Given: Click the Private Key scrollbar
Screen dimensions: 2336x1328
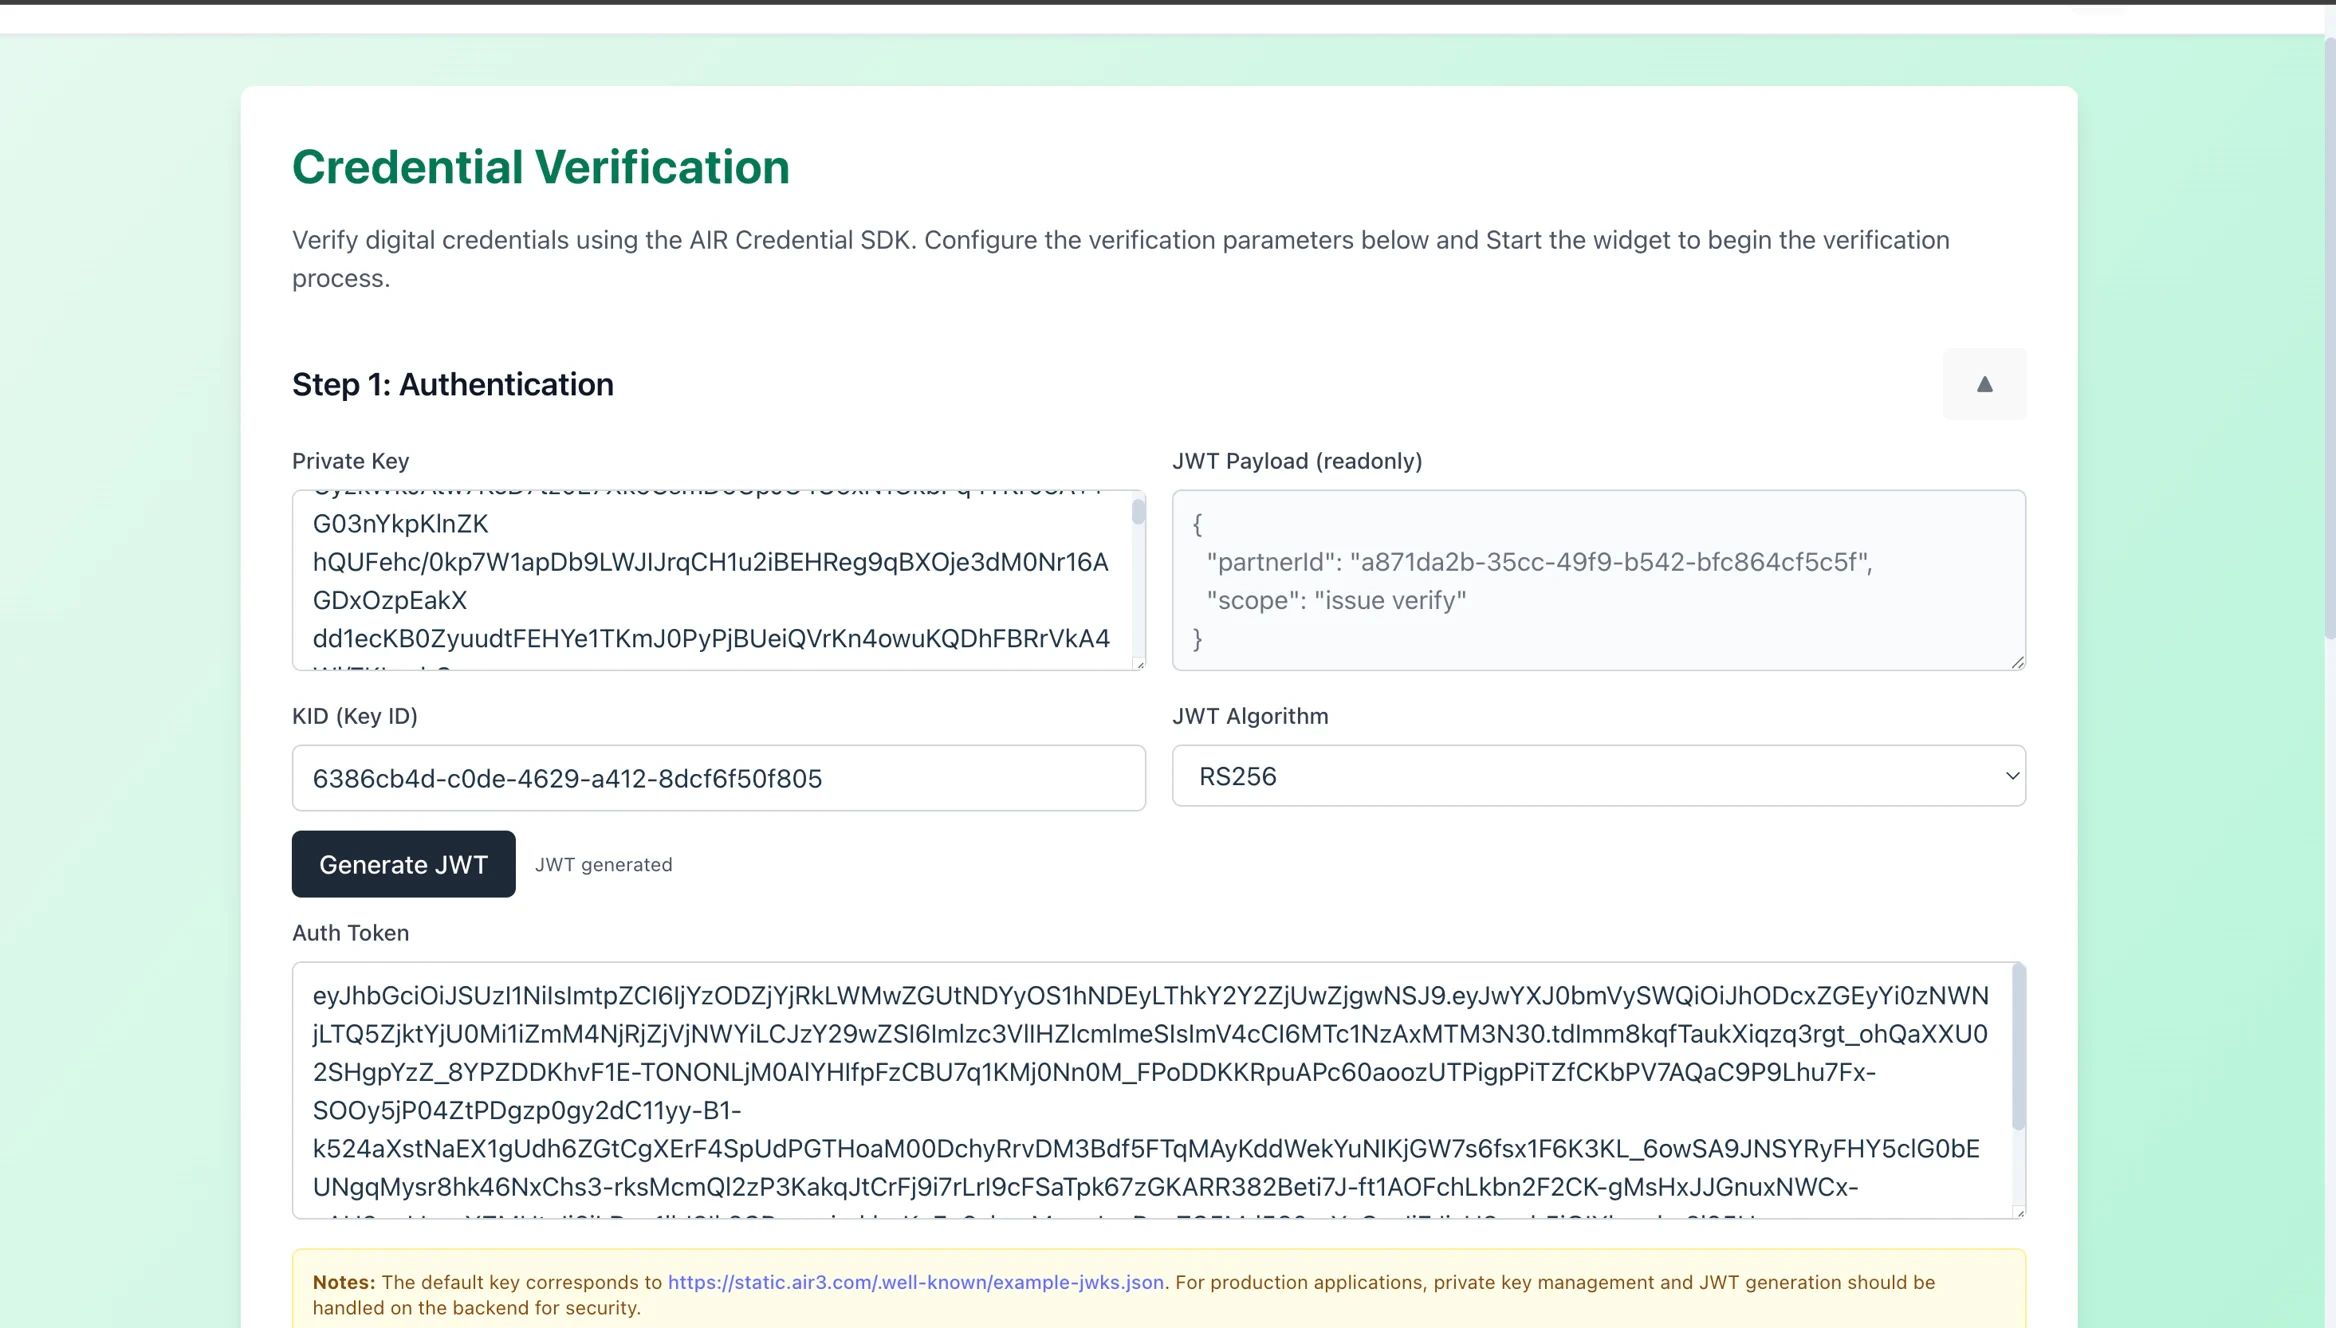Looking at the screenshot, I should tap(1137, 512).
